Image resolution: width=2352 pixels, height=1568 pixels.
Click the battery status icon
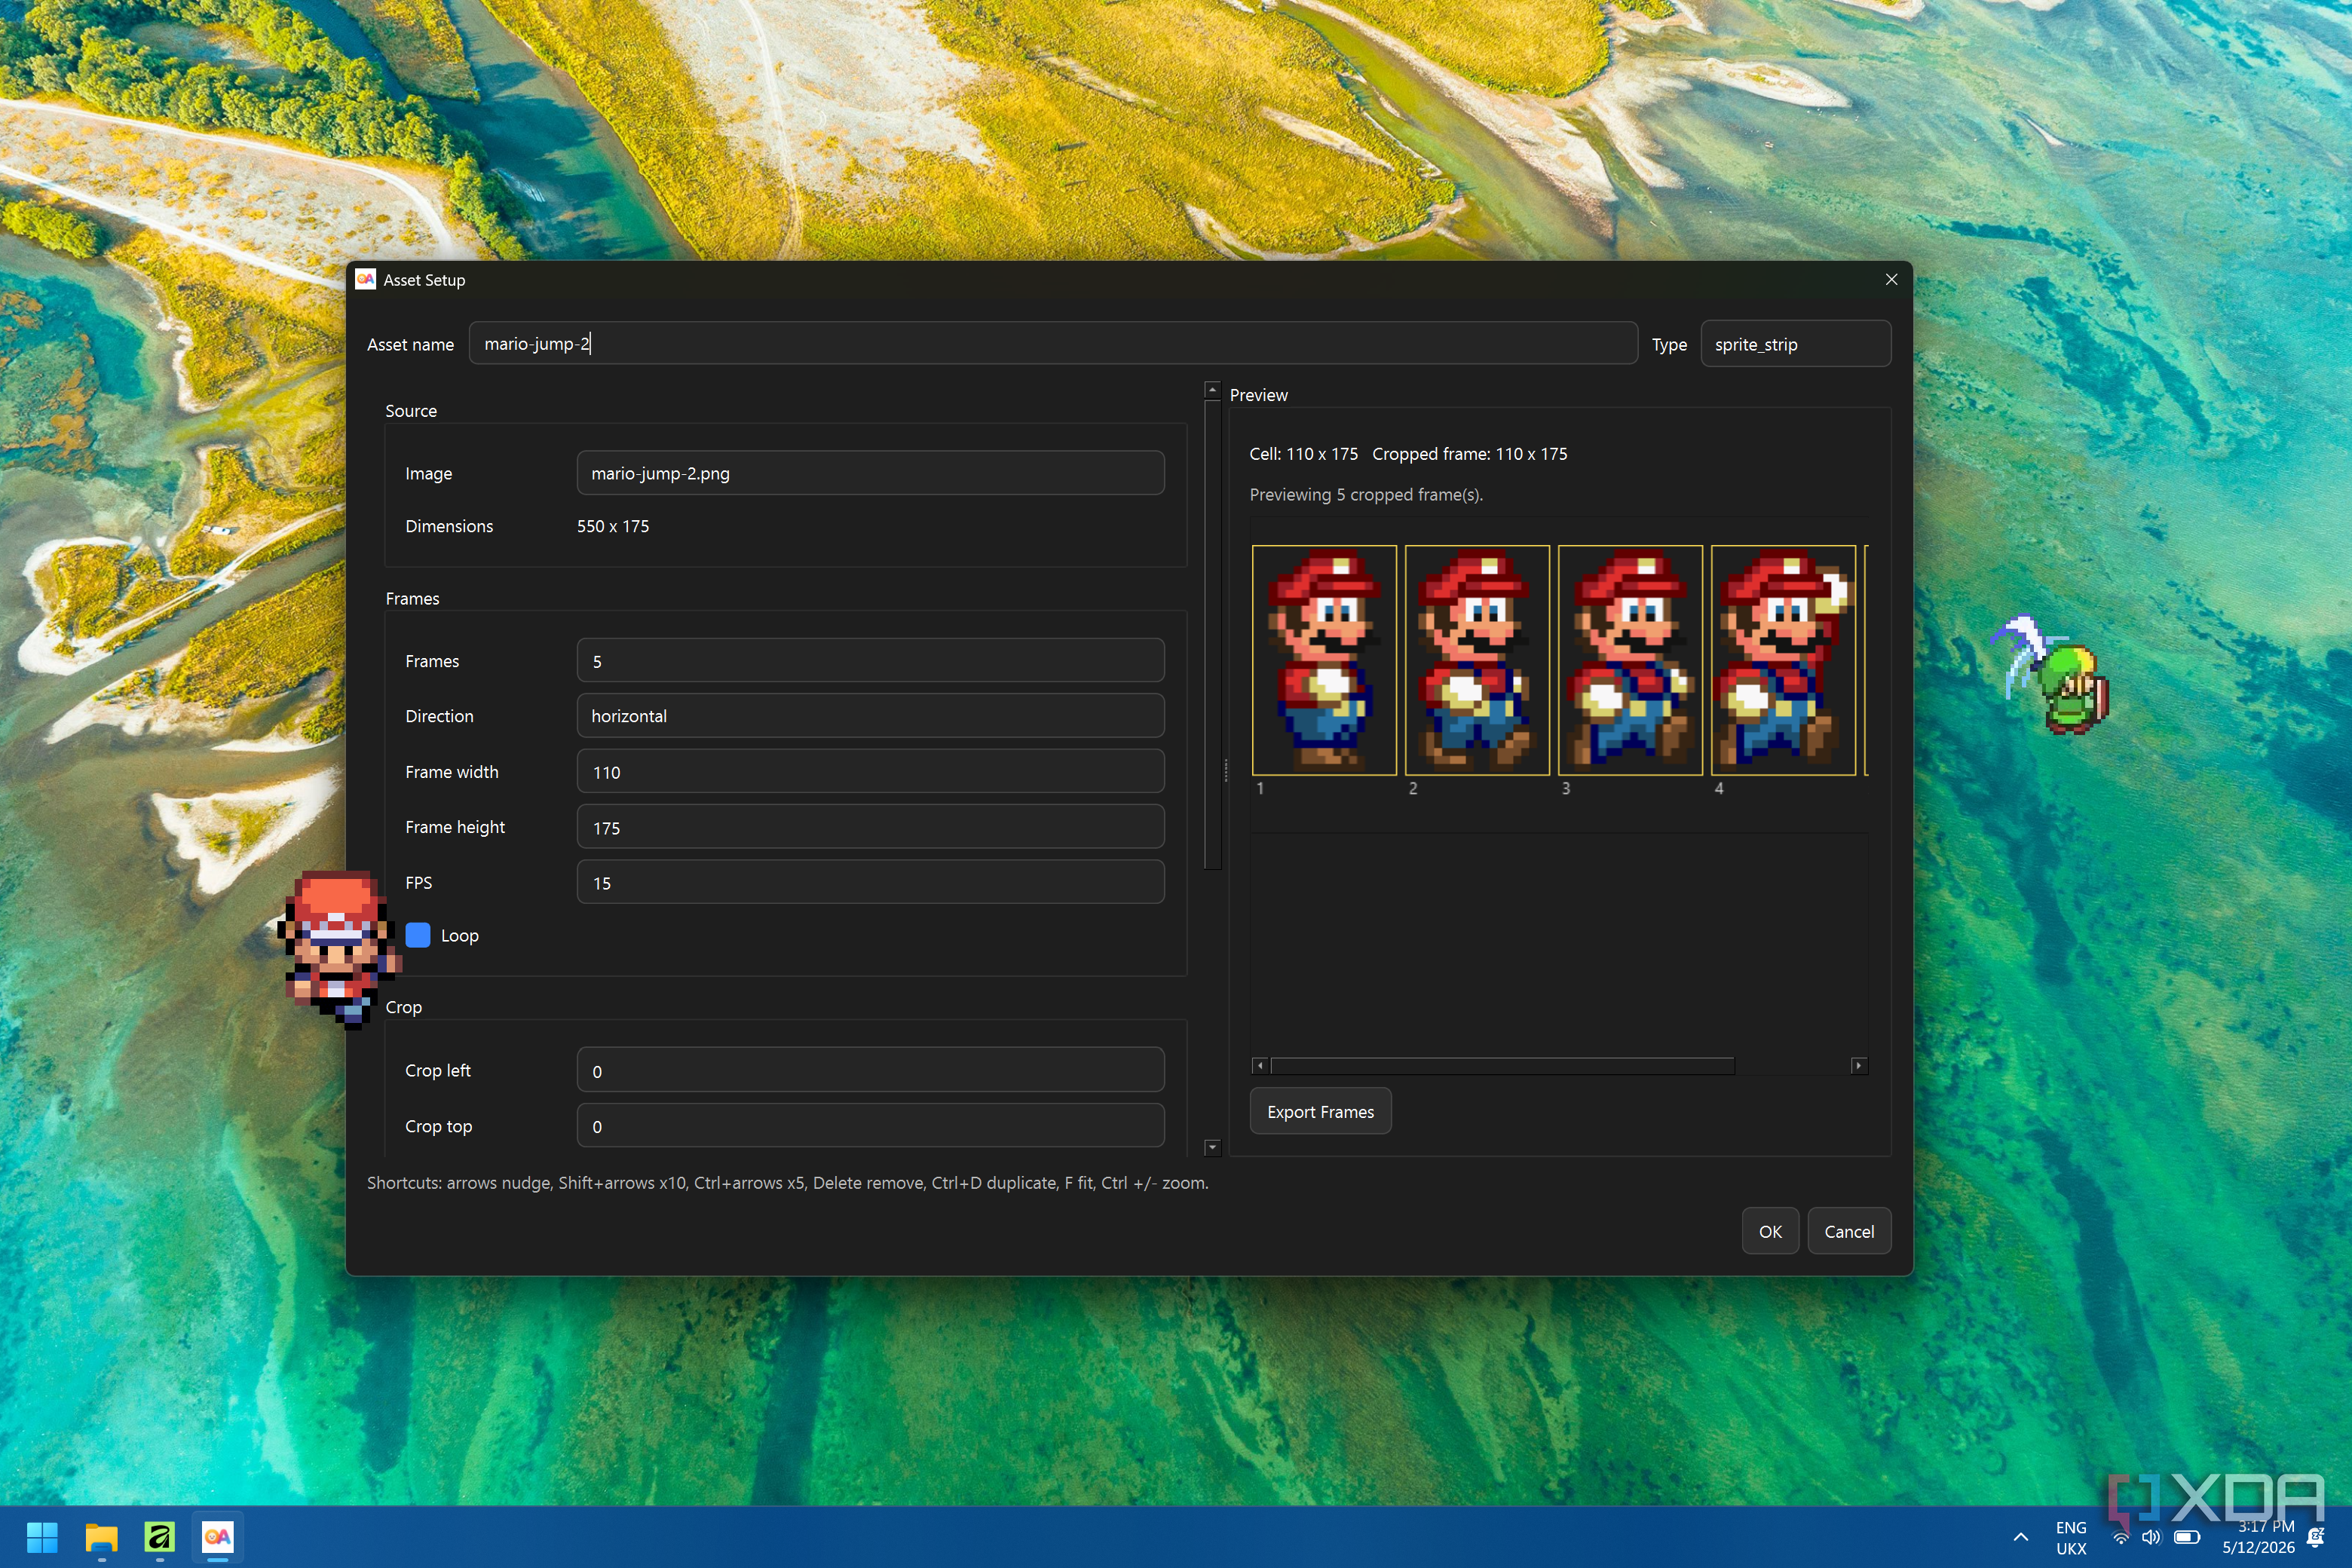pyautogui.click(x=2187, y=1538)
